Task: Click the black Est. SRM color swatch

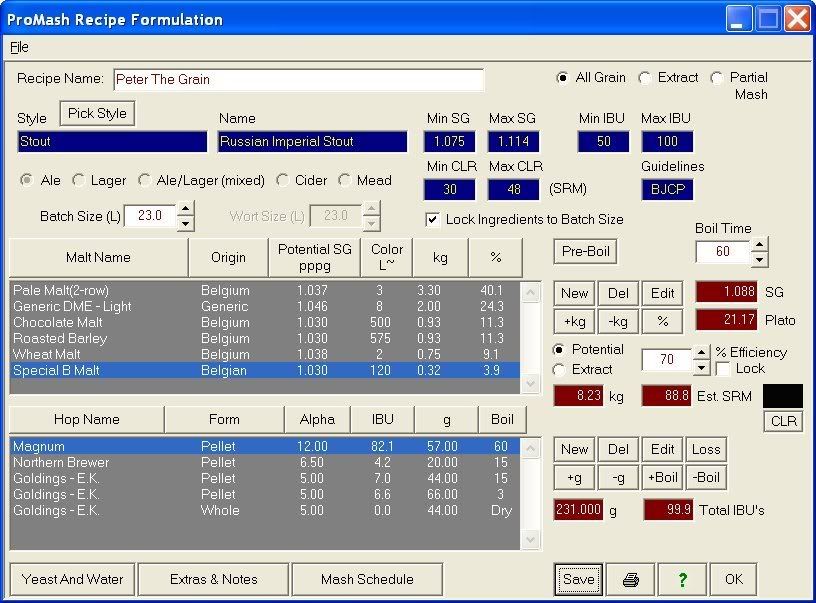Action: 783,396
